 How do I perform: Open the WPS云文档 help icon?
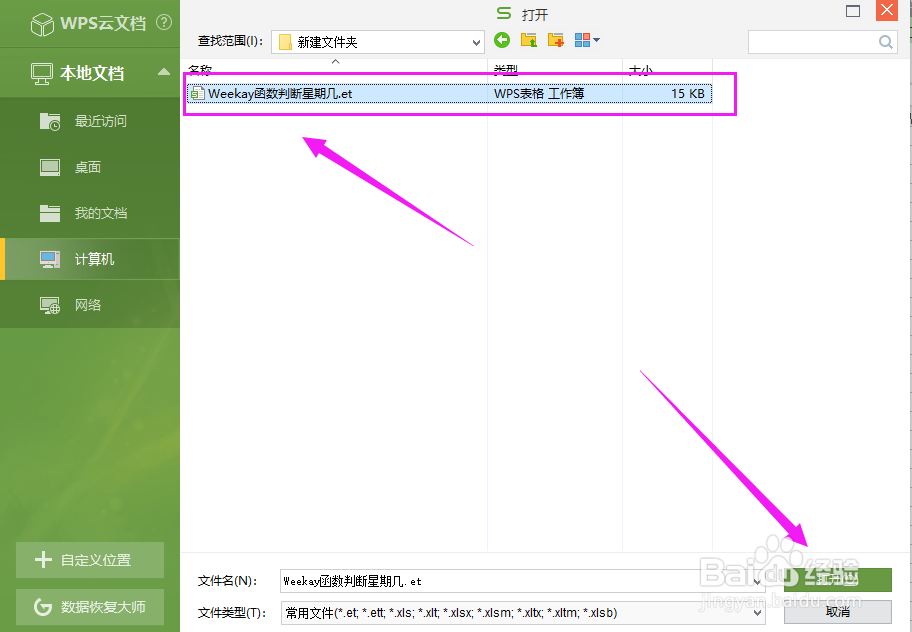tap(166, 23)
